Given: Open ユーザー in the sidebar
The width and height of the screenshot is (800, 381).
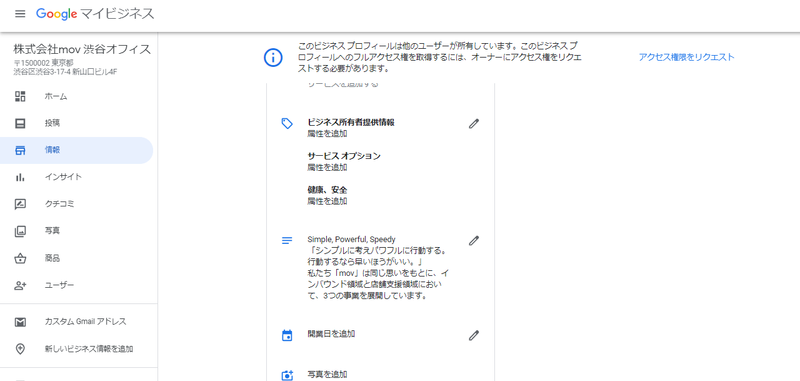Looking at the screenshot, I should coord(77,285).
